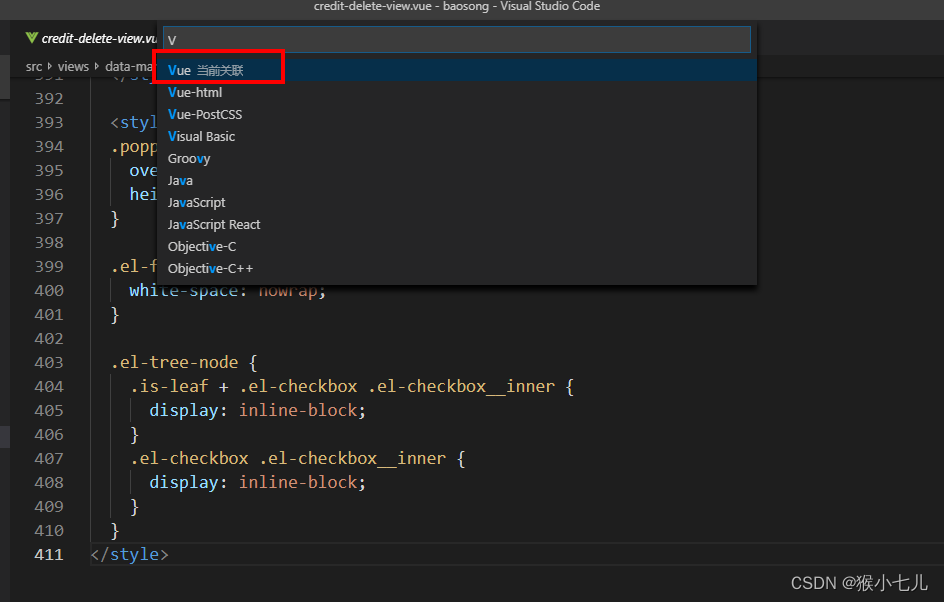The width and height of the screenshot is (944, 602).
Task: Select JavaScript React language mode
Action: (x=456, y=225)
